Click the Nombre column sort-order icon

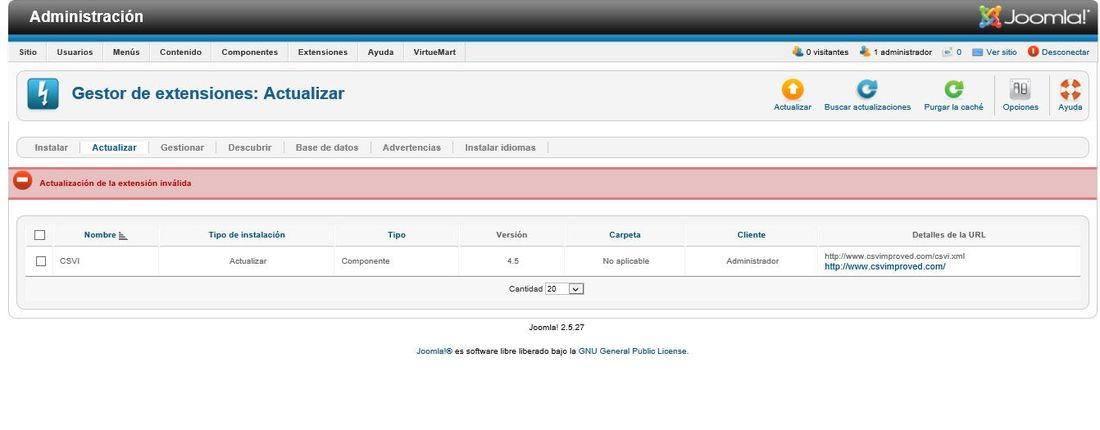coord(123,236)
